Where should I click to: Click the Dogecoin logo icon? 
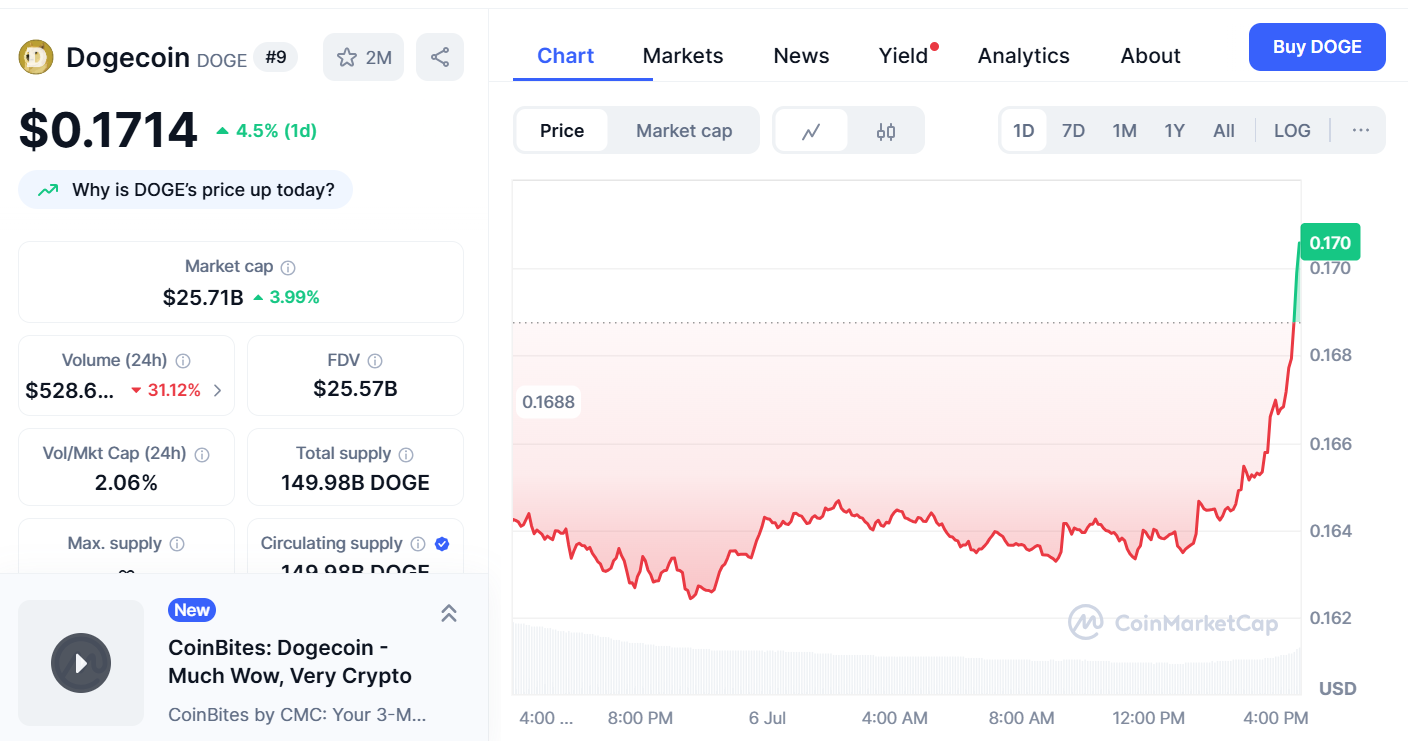coord(36,57)
